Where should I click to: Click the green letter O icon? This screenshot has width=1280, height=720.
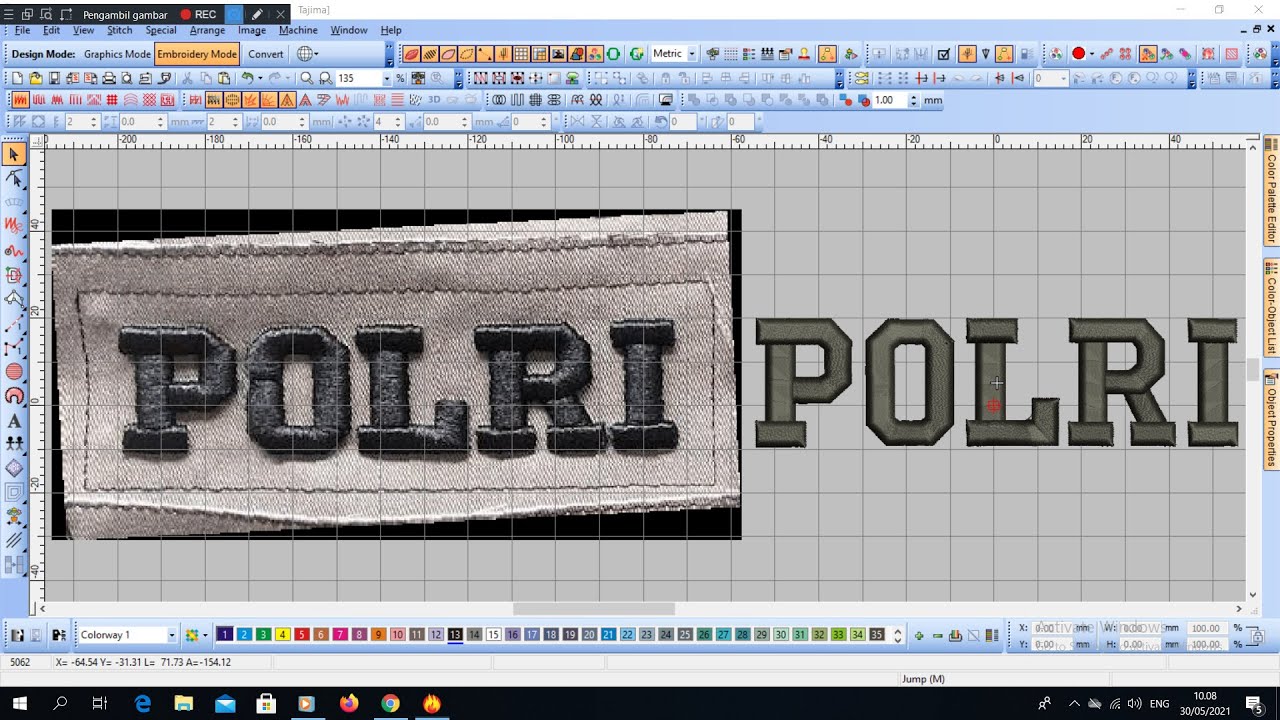click(x=612, y=54)
